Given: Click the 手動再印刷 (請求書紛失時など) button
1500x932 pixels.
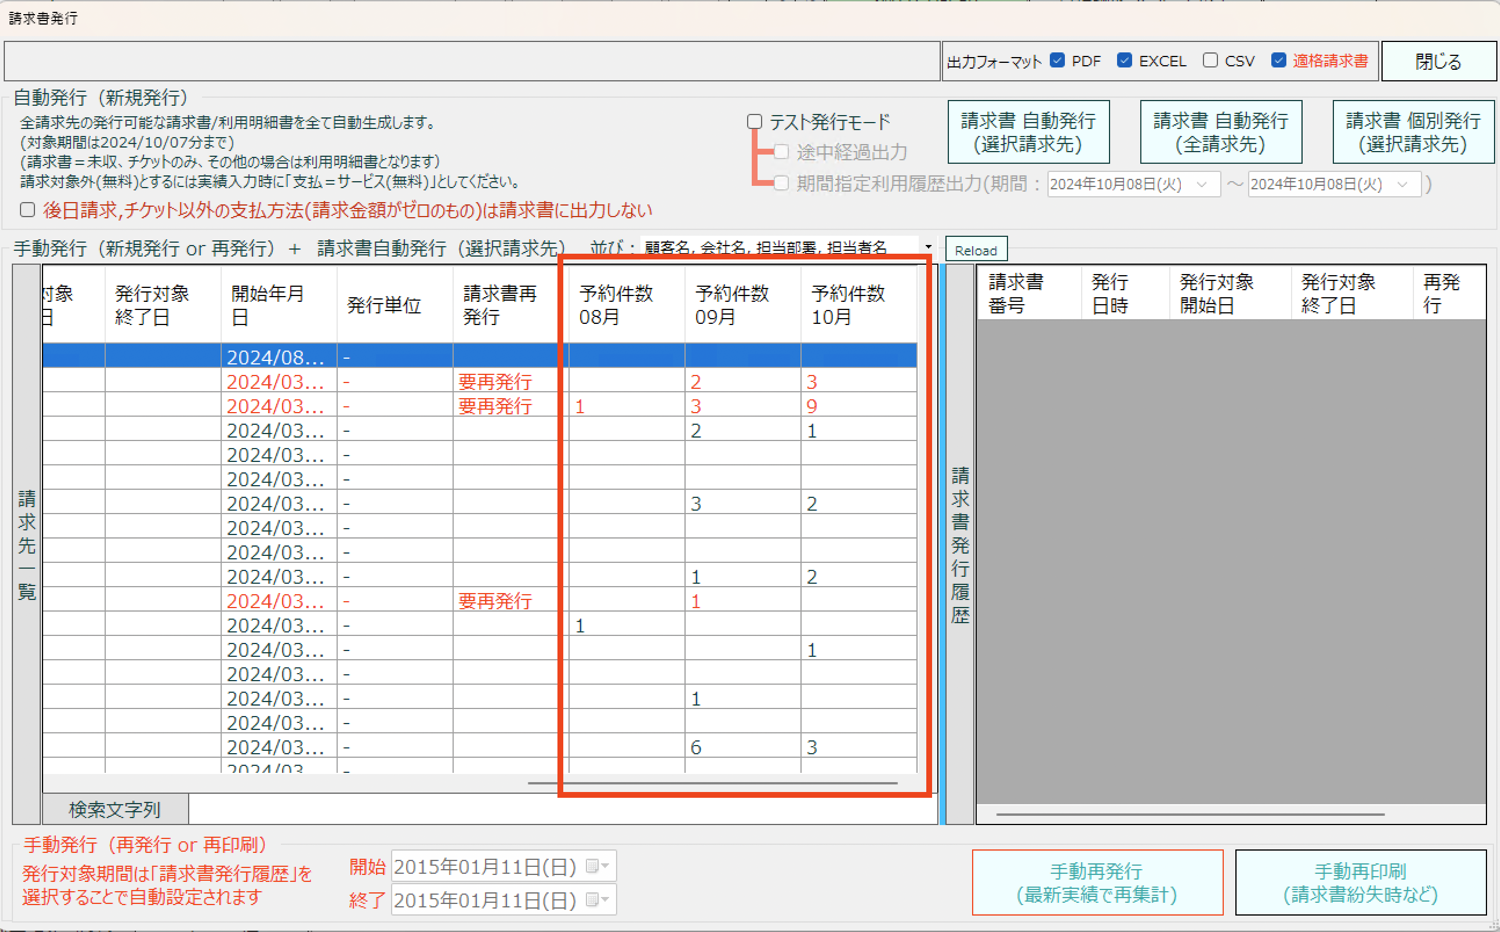Looking at the screenshot, I should pos(1360,883).
